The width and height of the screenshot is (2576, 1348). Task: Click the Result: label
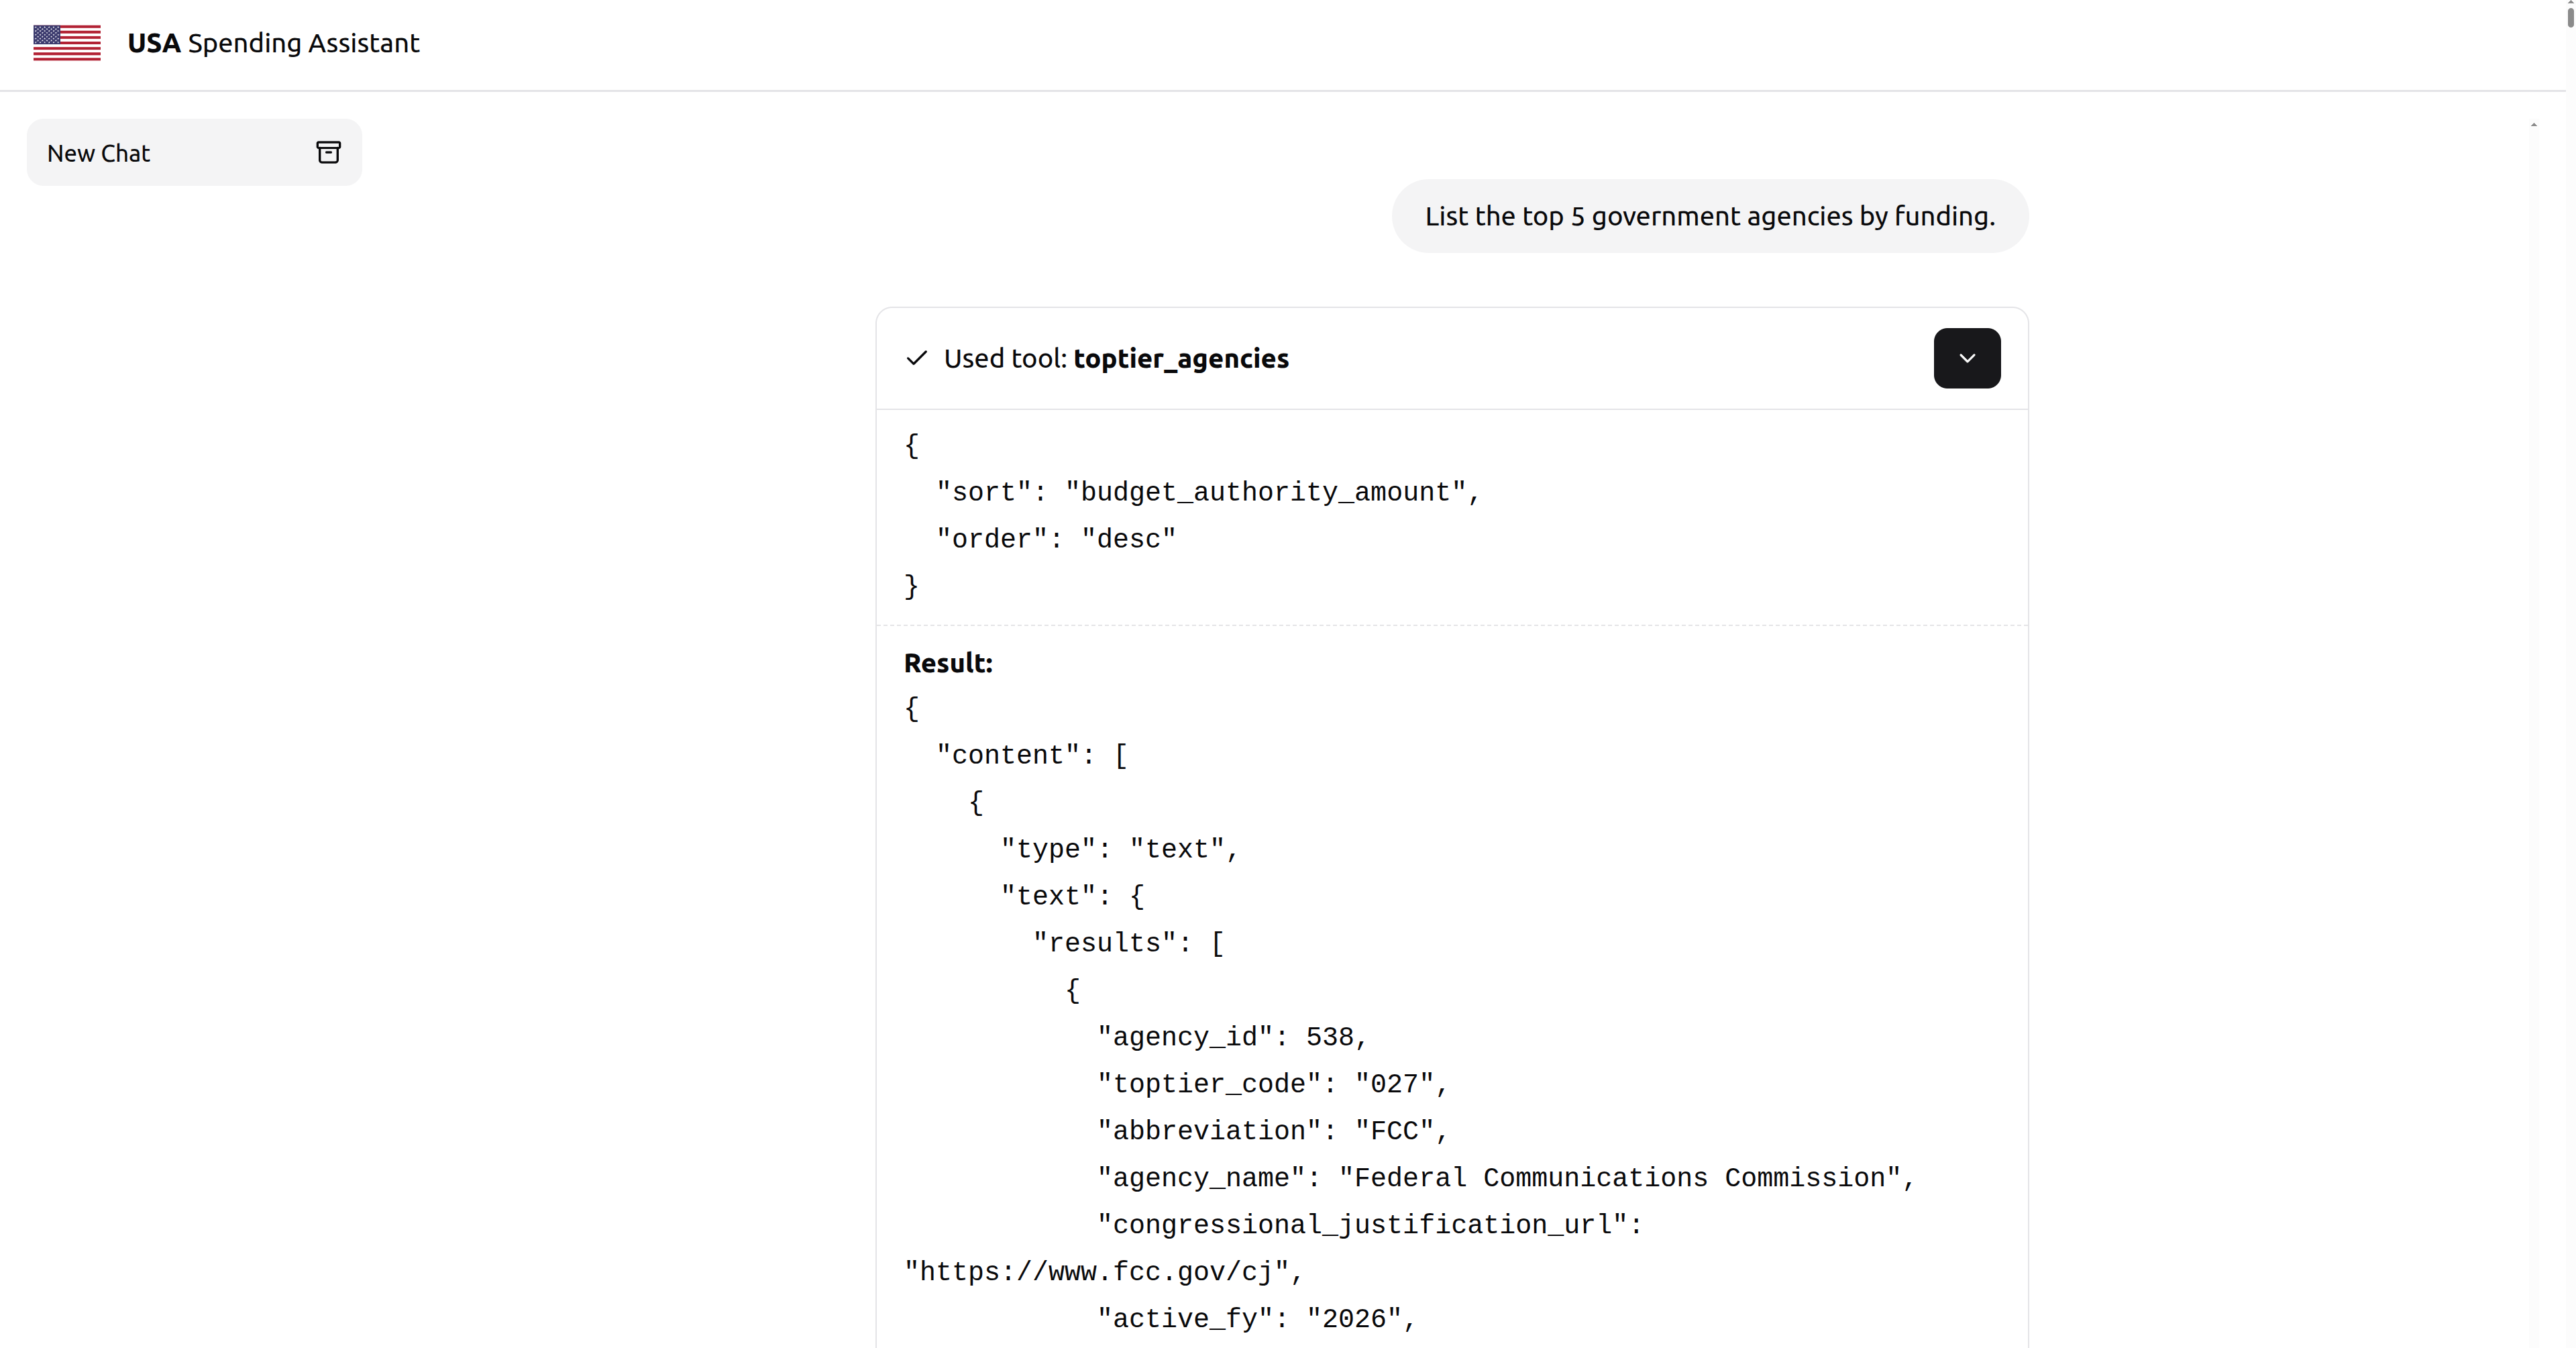(x=948, y=663)
